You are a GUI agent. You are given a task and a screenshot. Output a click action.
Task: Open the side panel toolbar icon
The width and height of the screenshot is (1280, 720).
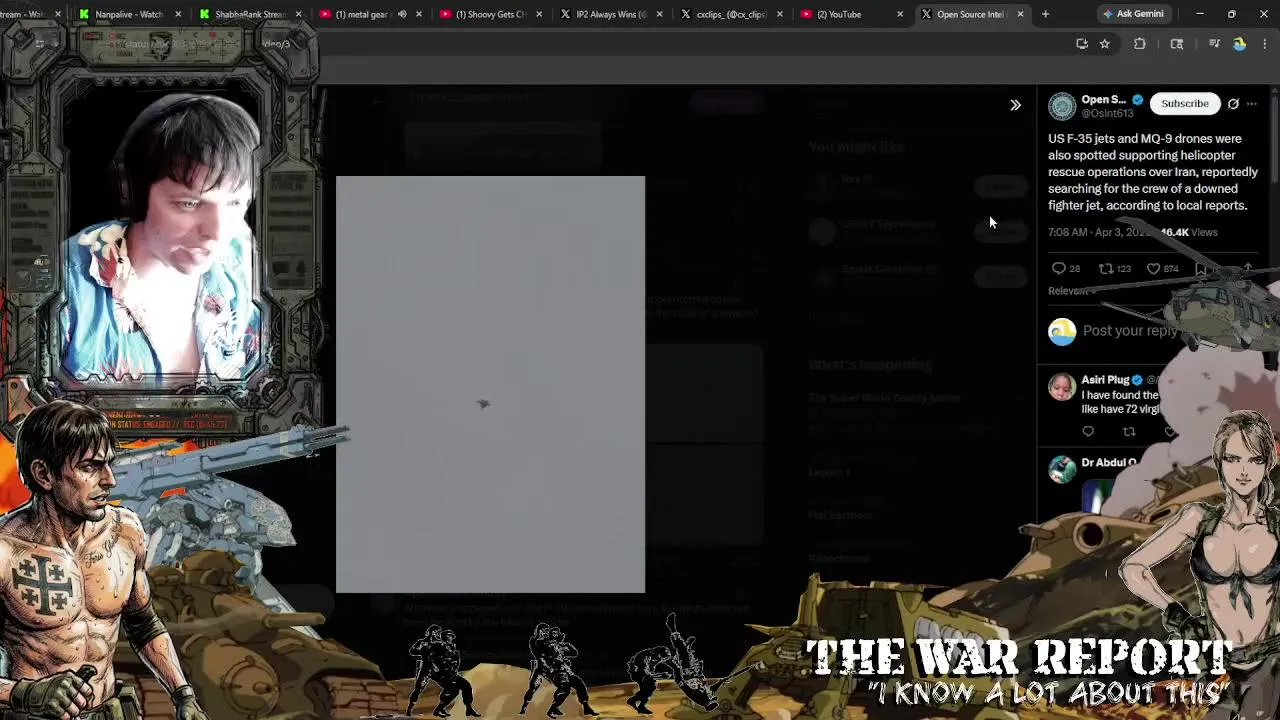(1177, 44)
